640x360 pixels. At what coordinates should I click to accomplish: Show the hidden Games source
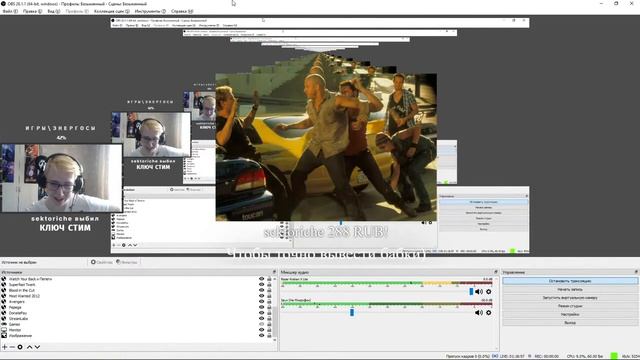click(262, 324)
